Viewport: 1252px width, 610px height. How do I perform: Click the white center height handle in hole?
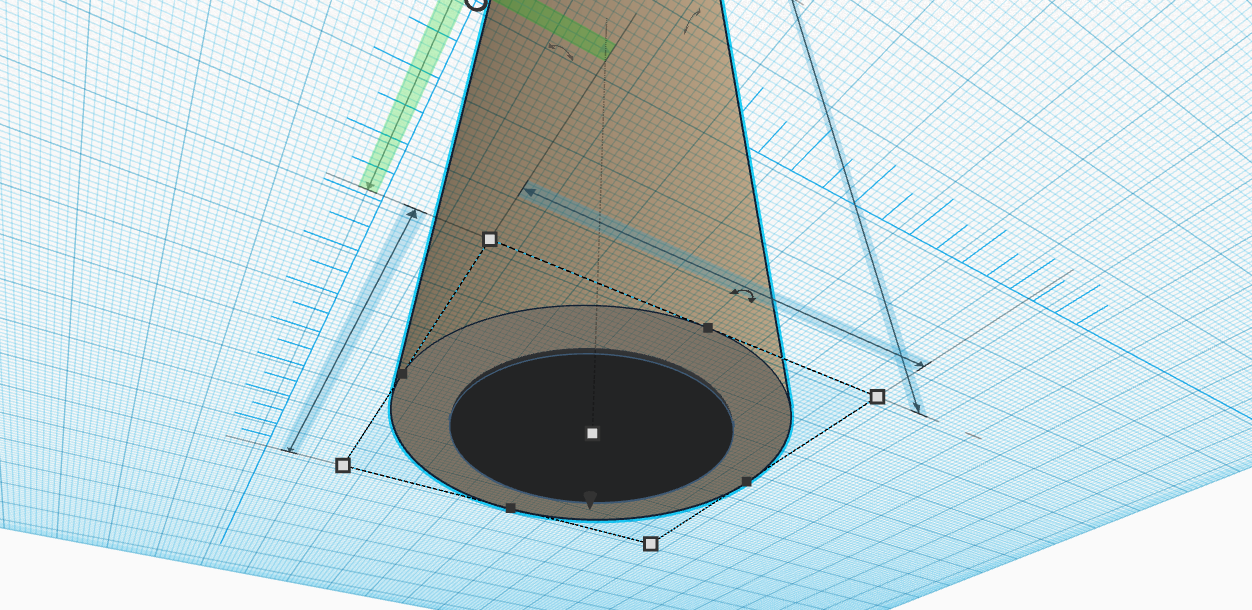592,433
